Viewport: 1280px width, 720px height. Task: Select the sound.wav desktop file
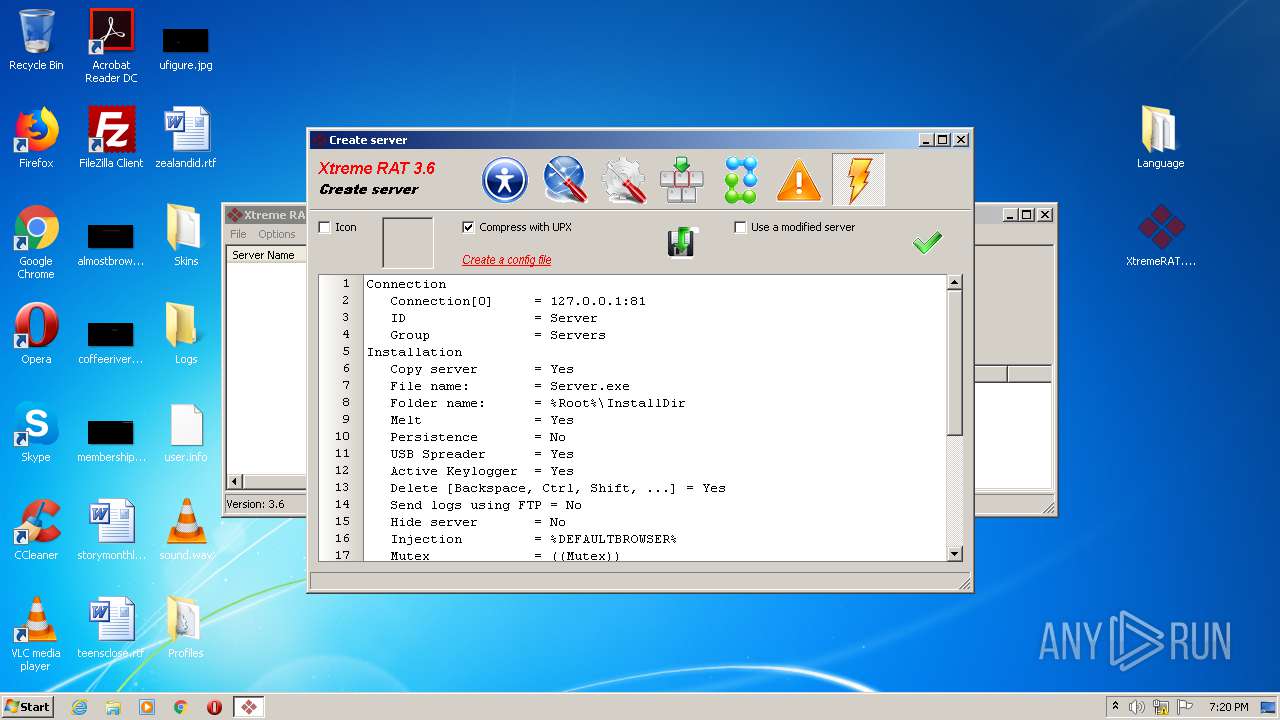click(186, 530)
